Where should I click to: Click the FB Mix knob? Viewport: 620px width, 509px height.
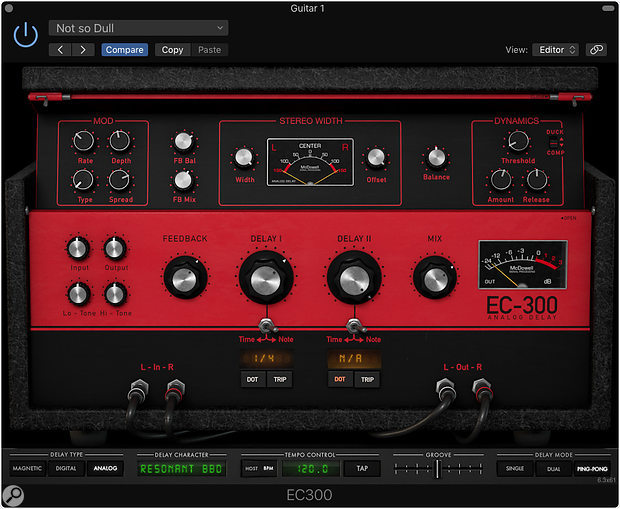point(183,180)
